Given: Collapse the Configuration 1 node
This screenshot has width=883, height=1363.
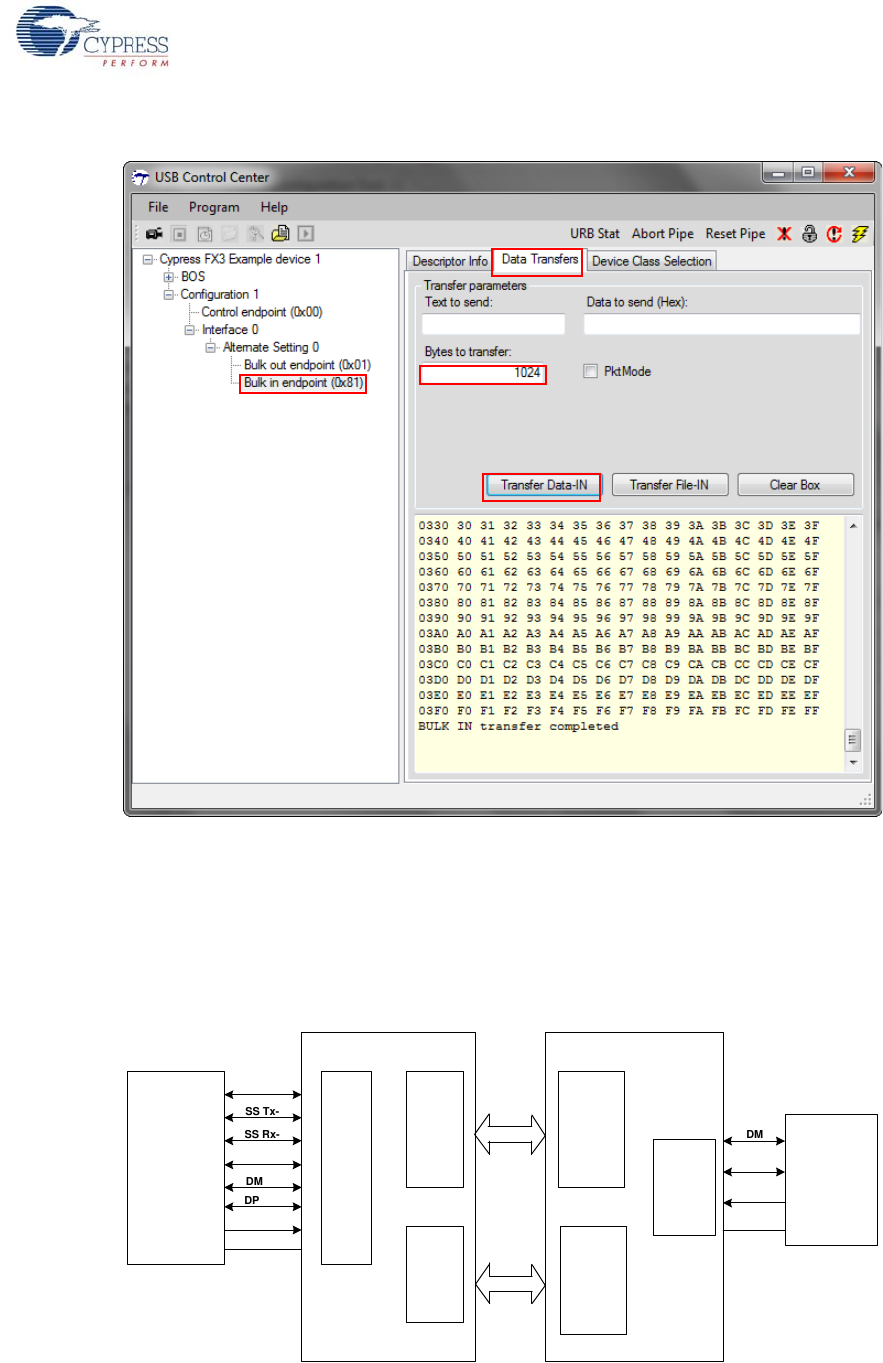Looking at the screenshot, I should pyautogui.click(x=169, y=295).
